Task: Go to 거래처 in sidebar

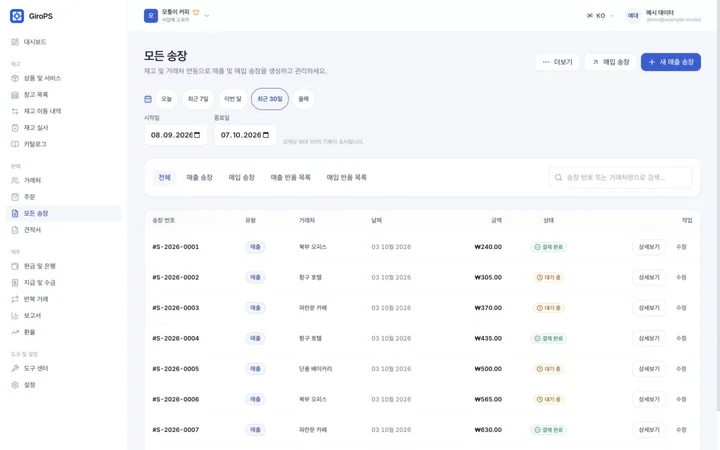Action: (x=64, y=180)
